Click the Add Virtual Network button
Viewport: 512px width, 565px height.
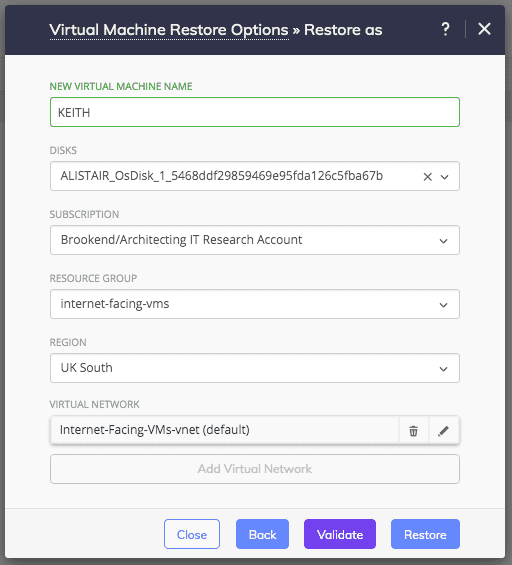tap(255, 469)
